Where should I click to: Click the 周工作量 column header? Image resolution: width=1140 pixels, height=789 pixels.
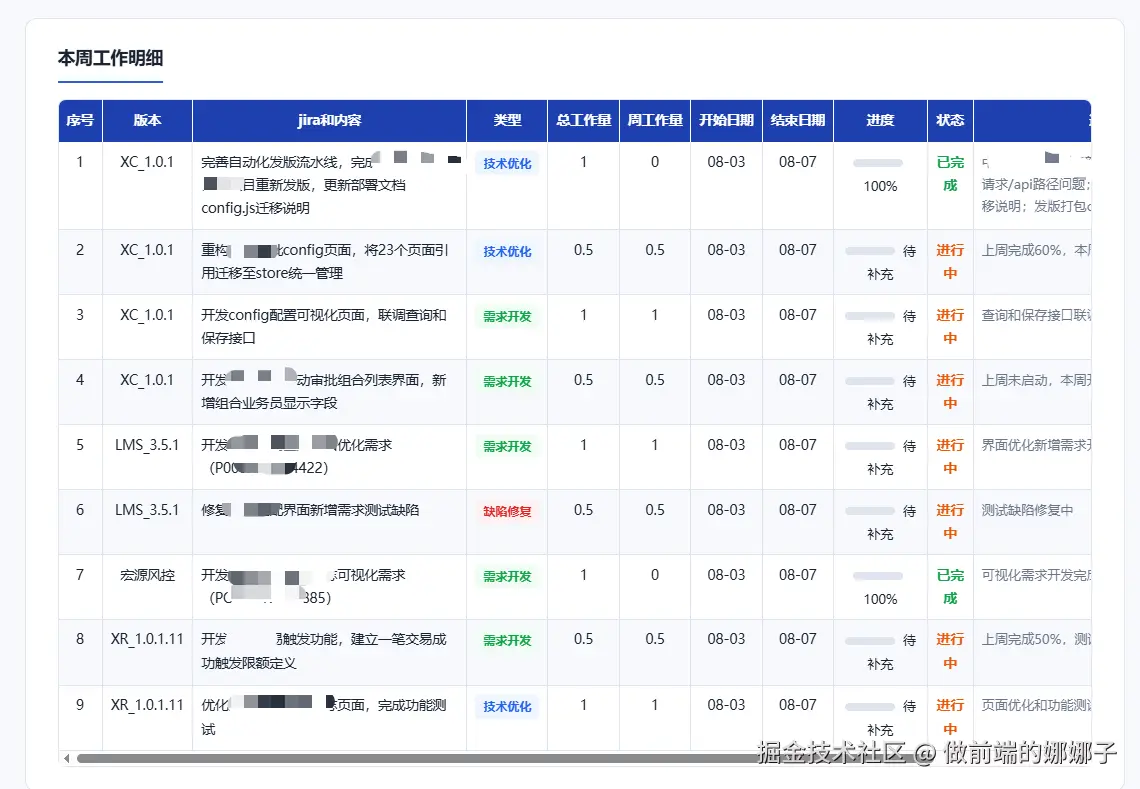[x=654, y=120]
